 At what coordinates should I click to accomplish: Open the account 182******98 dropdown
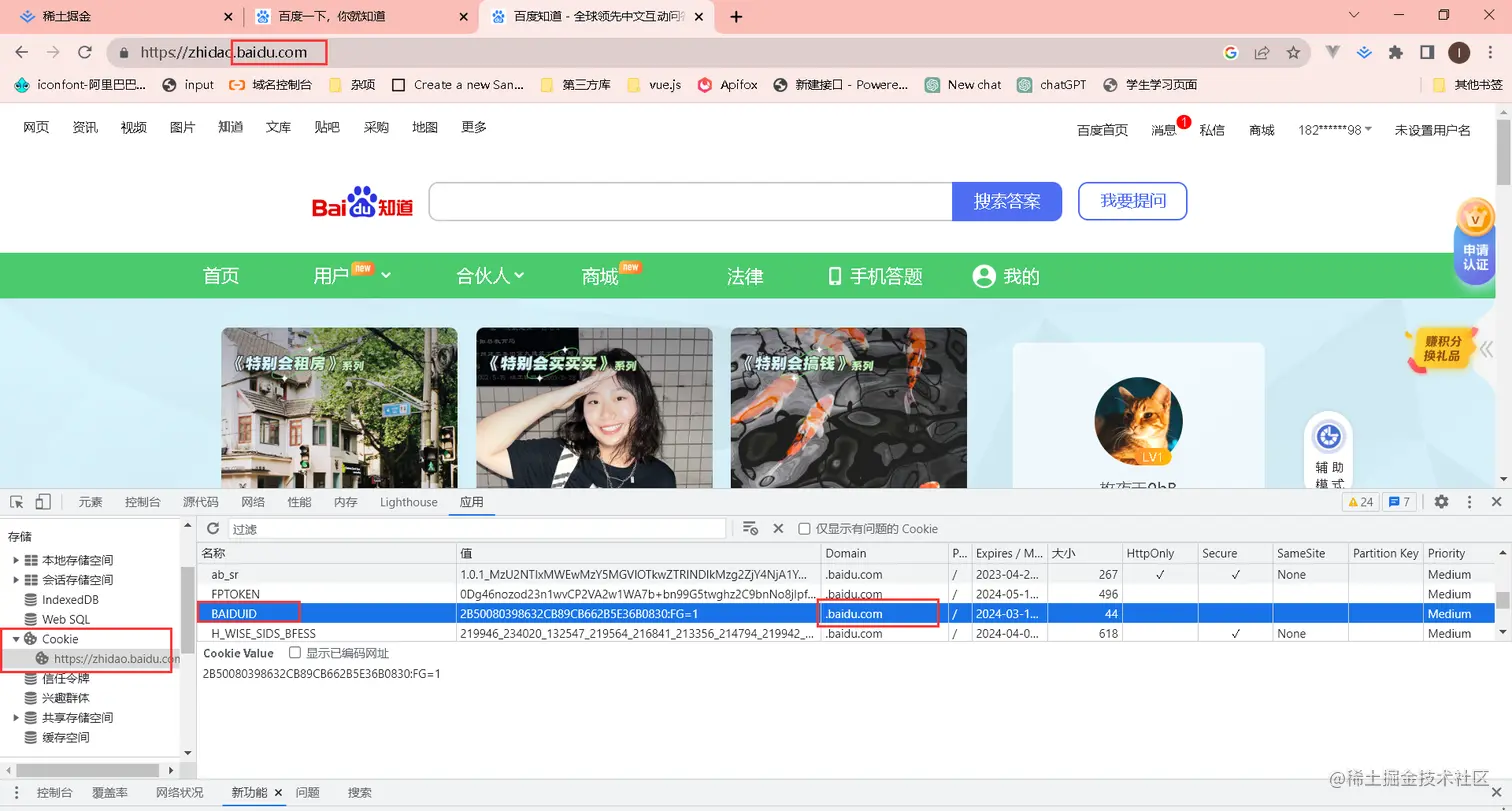coord(1335,130)
